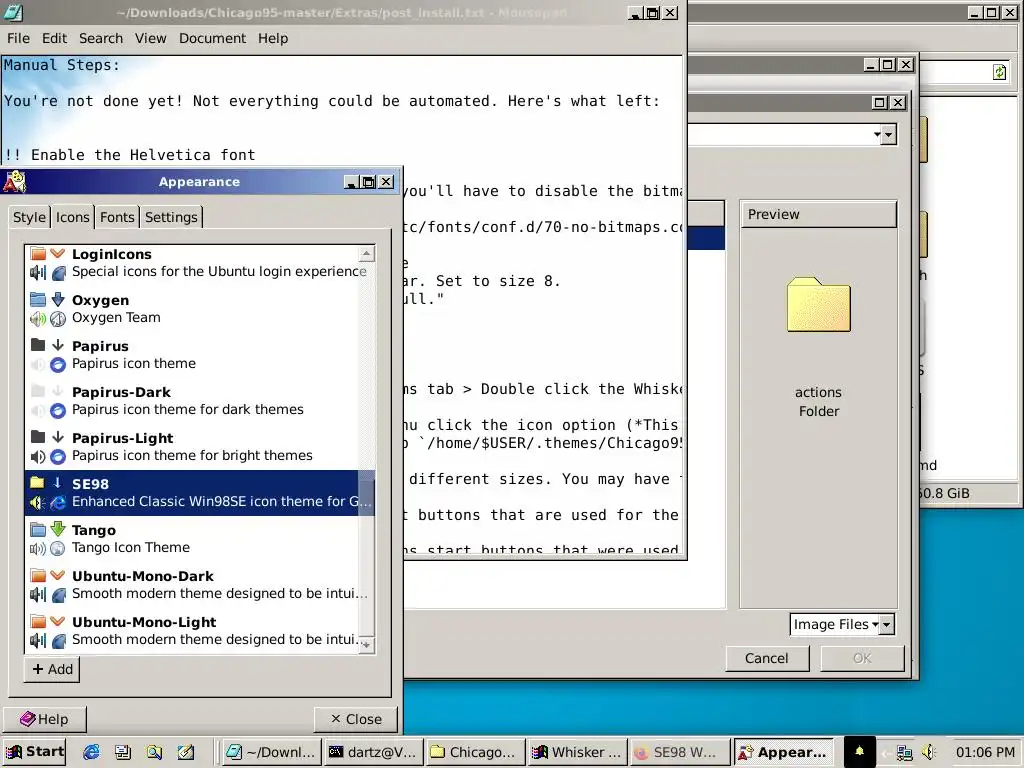Select the Ubuntu-Mono-Dark icon theme
The height and width of the screenshot is (768, 1024).
tap(199, 584)
